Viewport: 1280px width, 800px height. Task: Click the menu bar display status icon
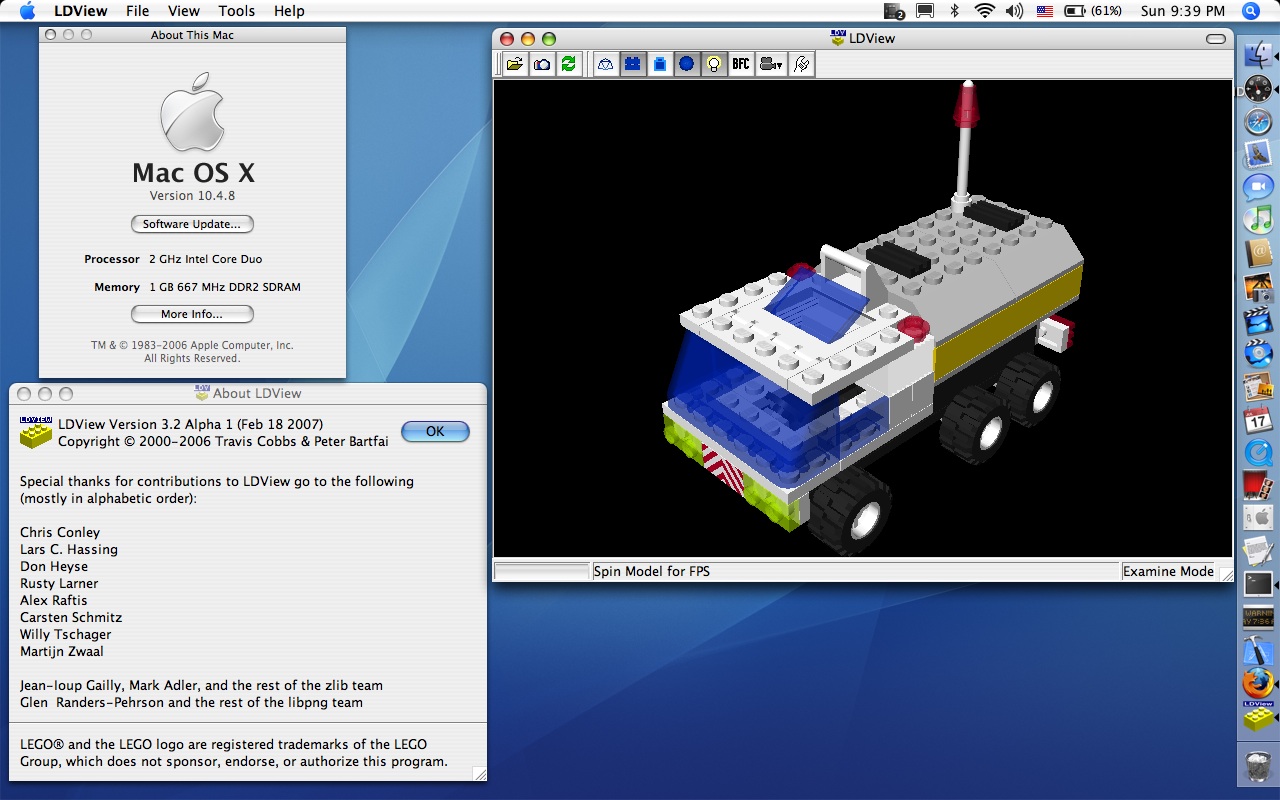coord(925,11)
